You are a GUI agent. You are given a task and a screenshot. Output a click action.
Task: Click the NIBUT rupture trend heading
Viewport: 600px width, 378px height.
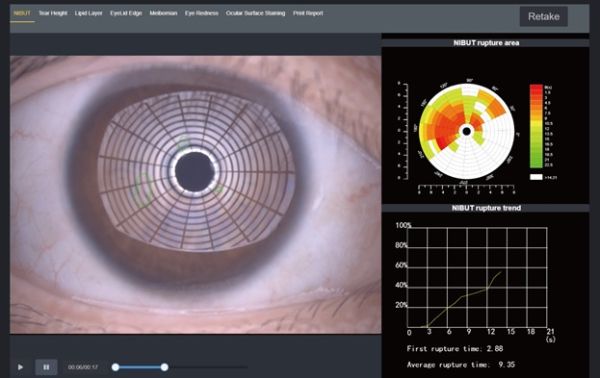(486, 208)
